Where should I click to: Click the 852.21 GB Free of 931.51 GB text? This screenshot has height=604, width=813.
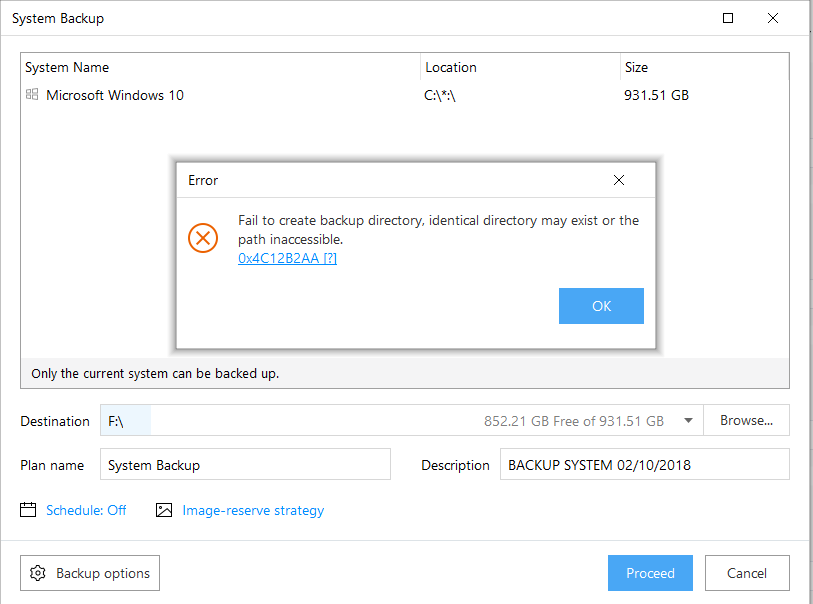[x=574, y=421]
